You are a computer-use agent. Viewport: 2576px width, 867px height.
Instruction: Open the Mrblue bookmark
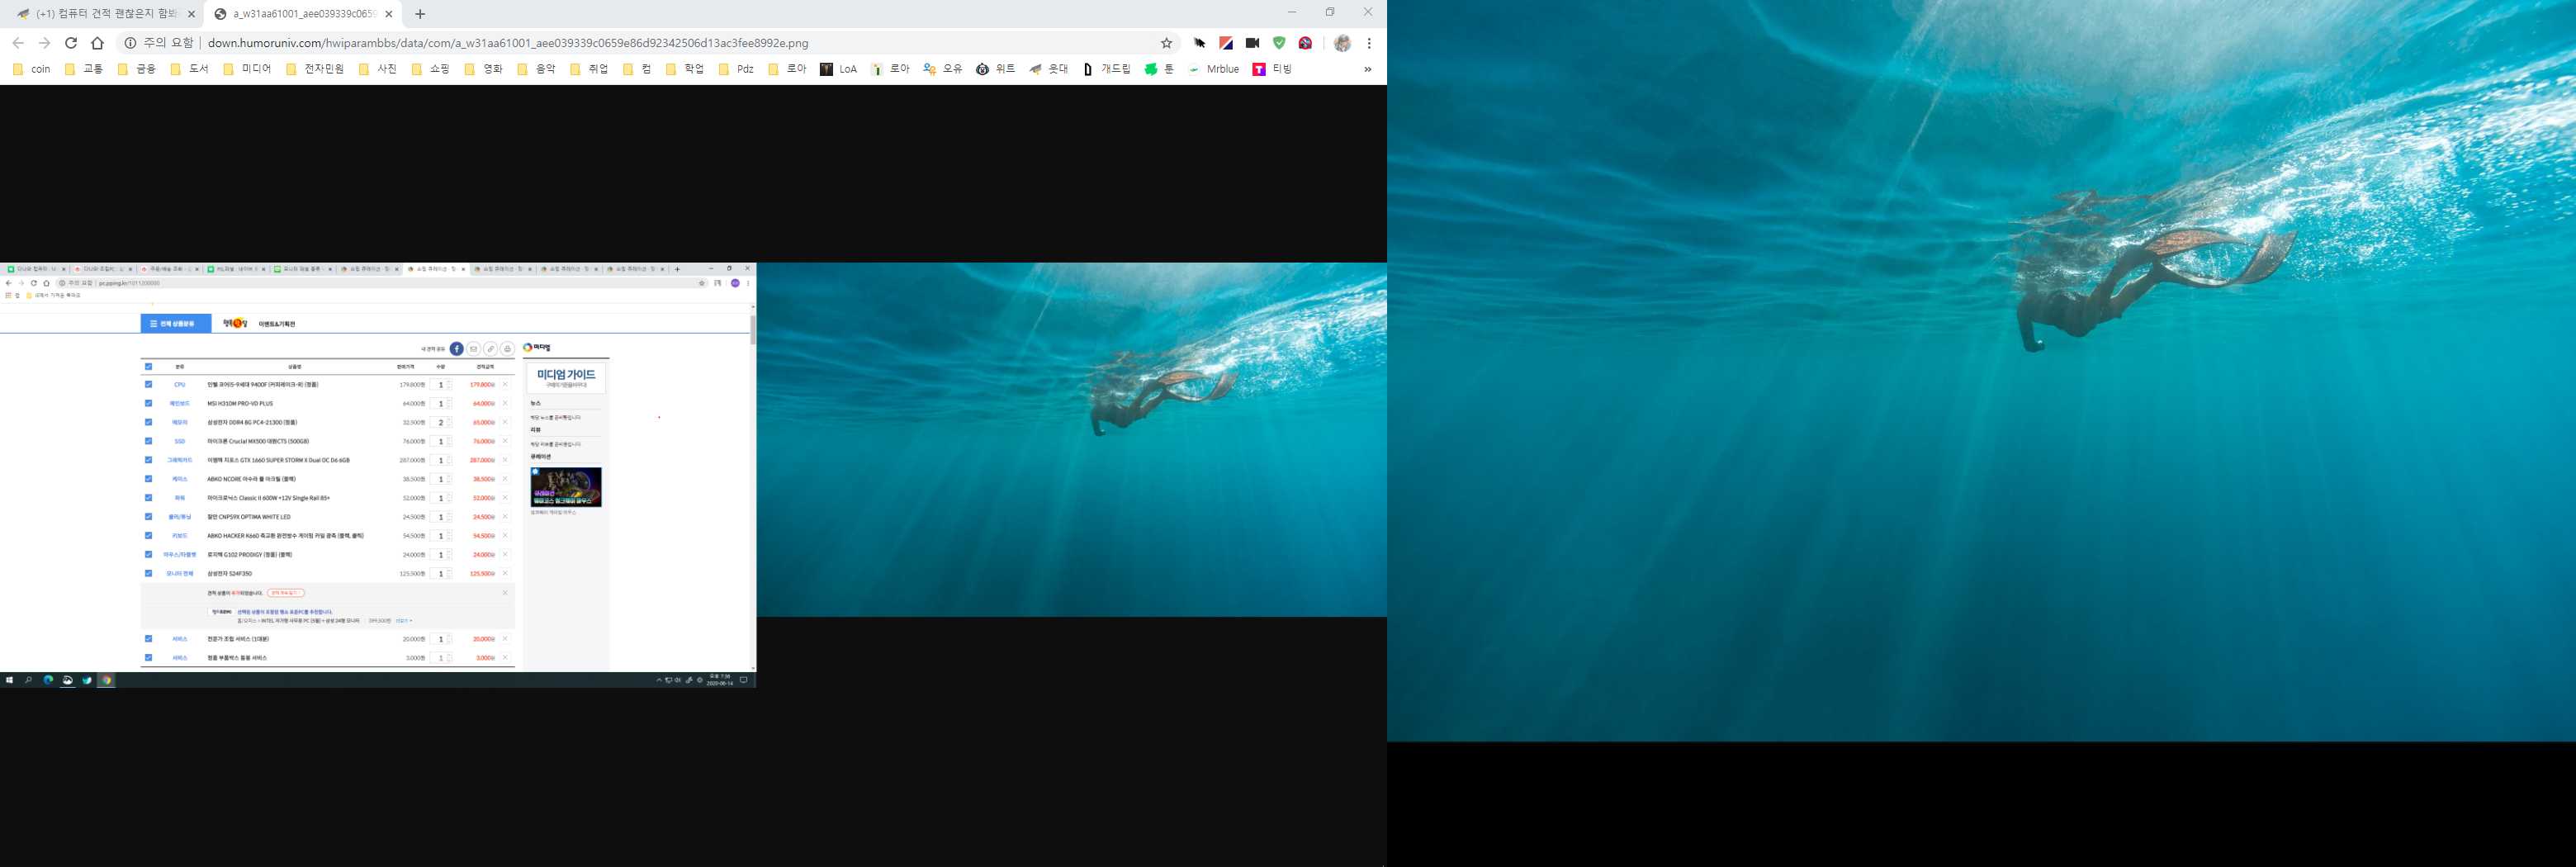(x=1213, y=69)
